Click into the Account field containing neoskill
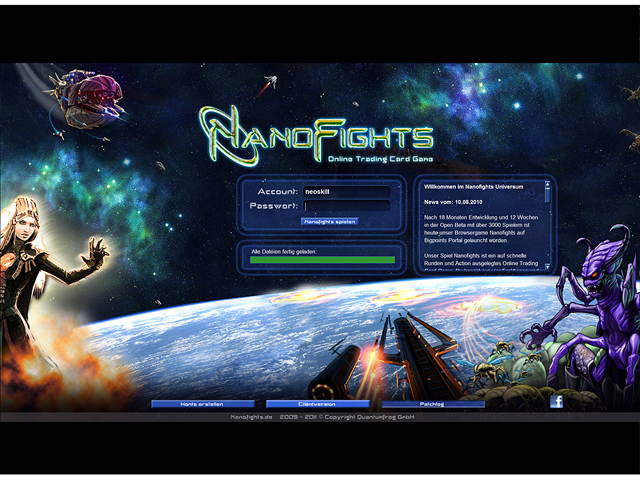 [347, 191]
